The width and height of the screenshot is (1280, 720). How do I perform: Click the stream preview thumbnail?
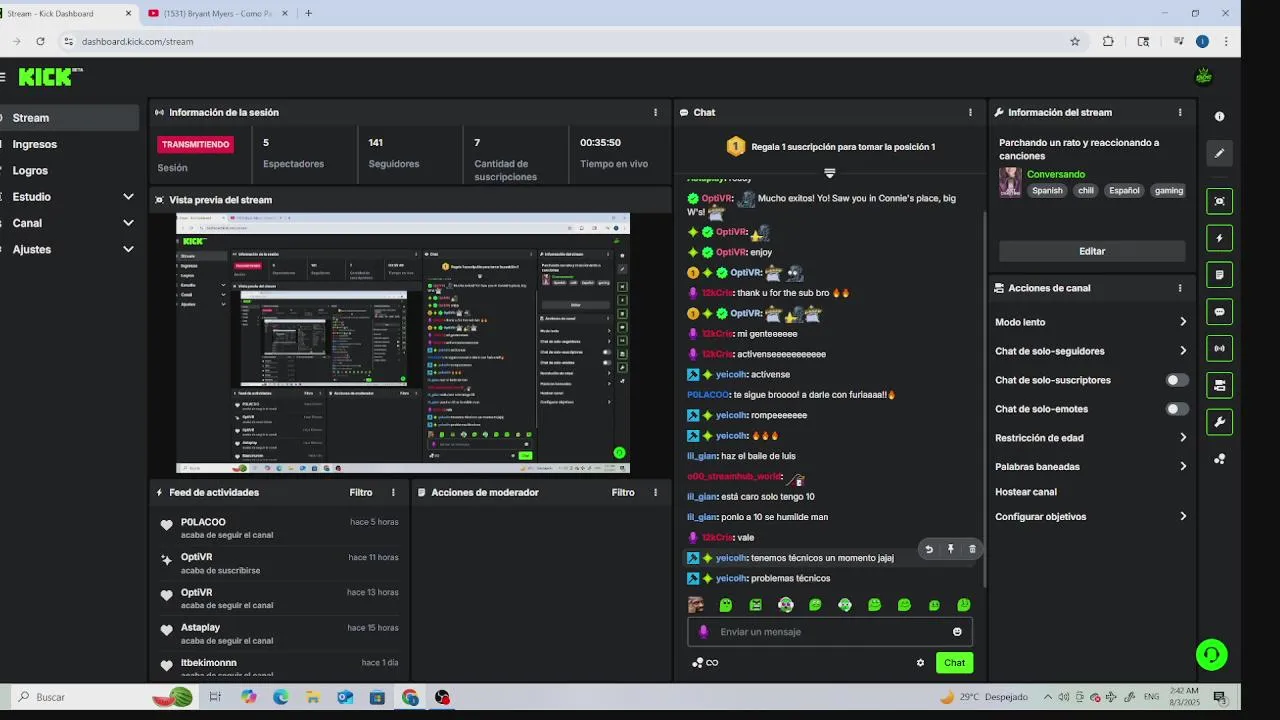click(x=403, y=343)
